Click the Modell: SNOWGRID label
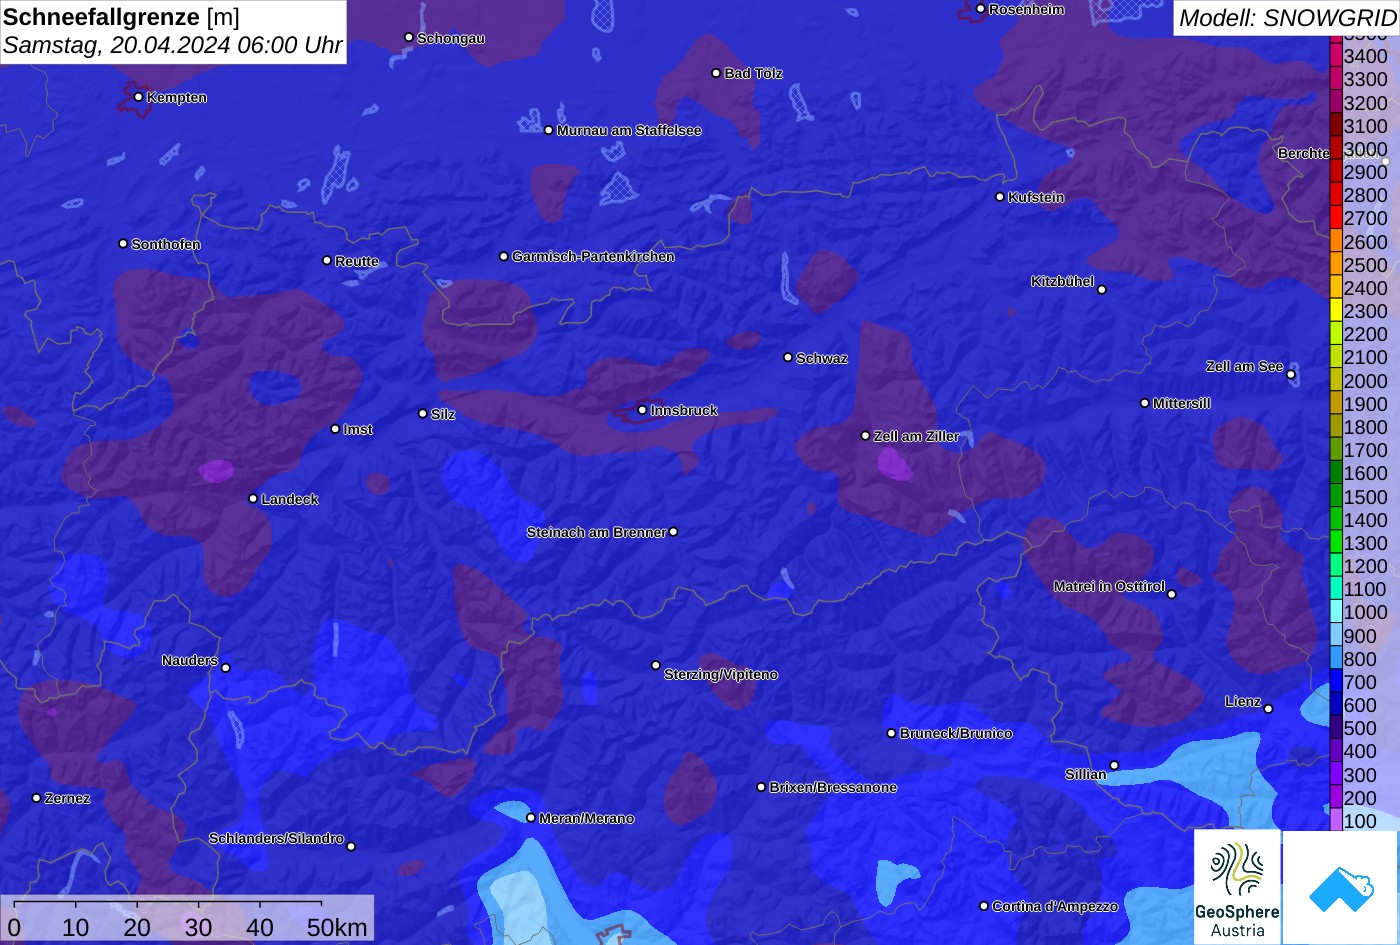Image resolution: width=1400 pixels, height=945 pixels. click(x=1287, y=18)
